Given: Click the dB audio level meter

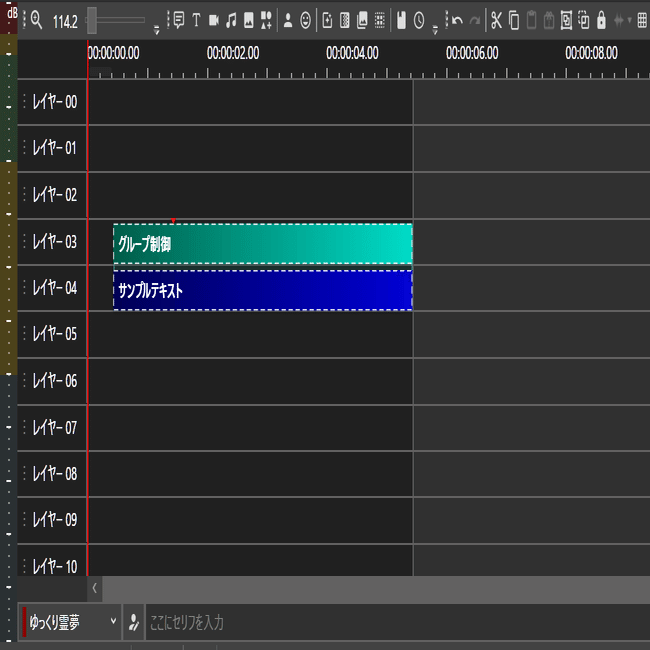Looking at the screenshot, I should pyautogui.click(x=9, y=325).
